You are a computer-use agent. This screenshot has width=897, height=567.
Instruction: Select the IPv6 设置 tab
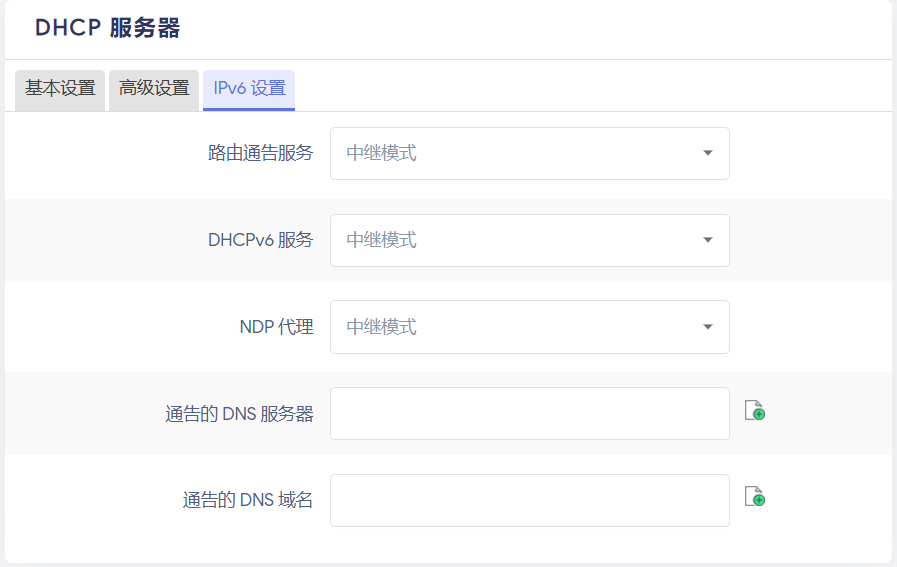click(249, 88)
